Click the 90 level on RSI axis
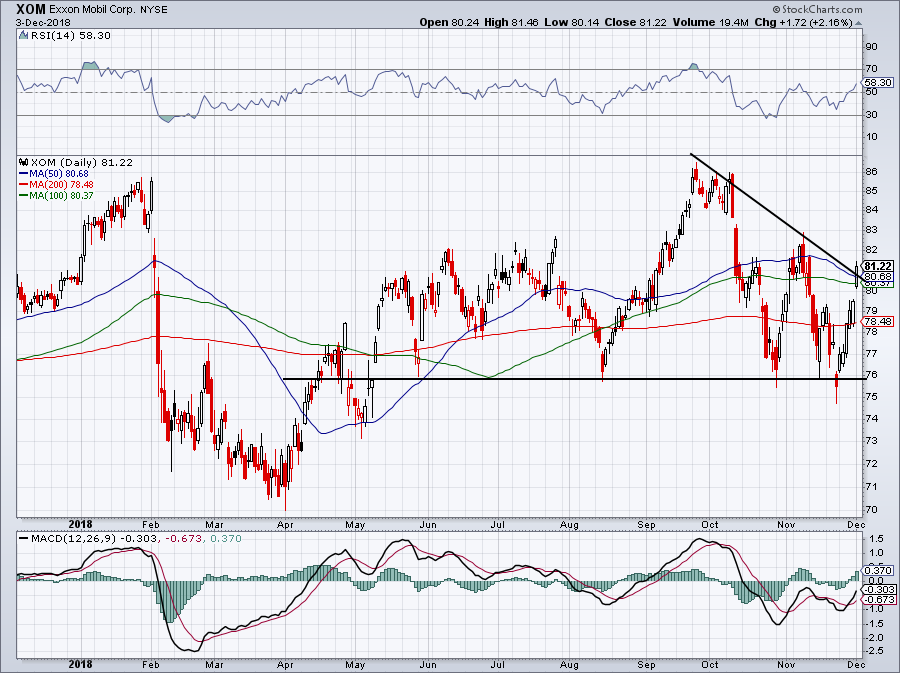 pyautogui.click(x=871, y=47)
